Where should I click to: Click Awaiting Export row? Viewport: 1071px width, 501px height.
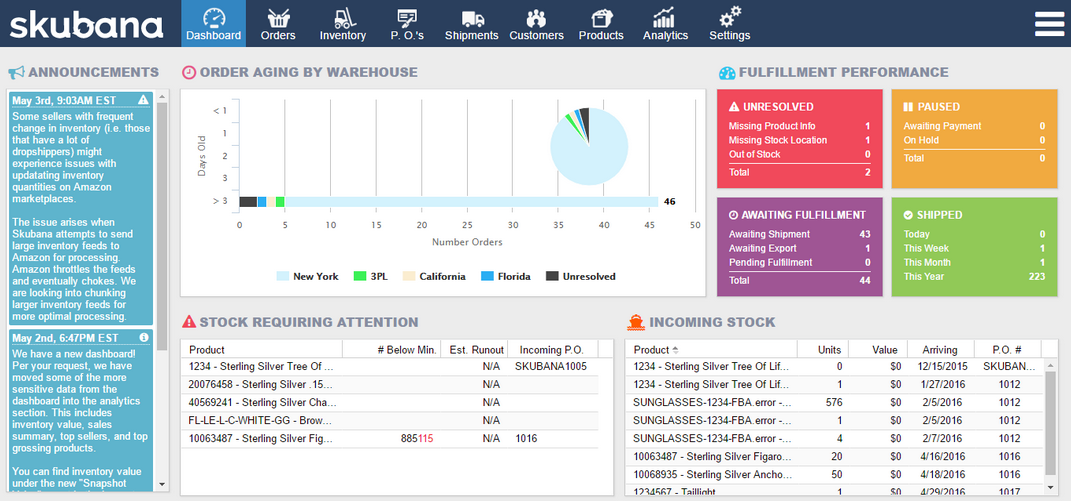coord(799,248)
